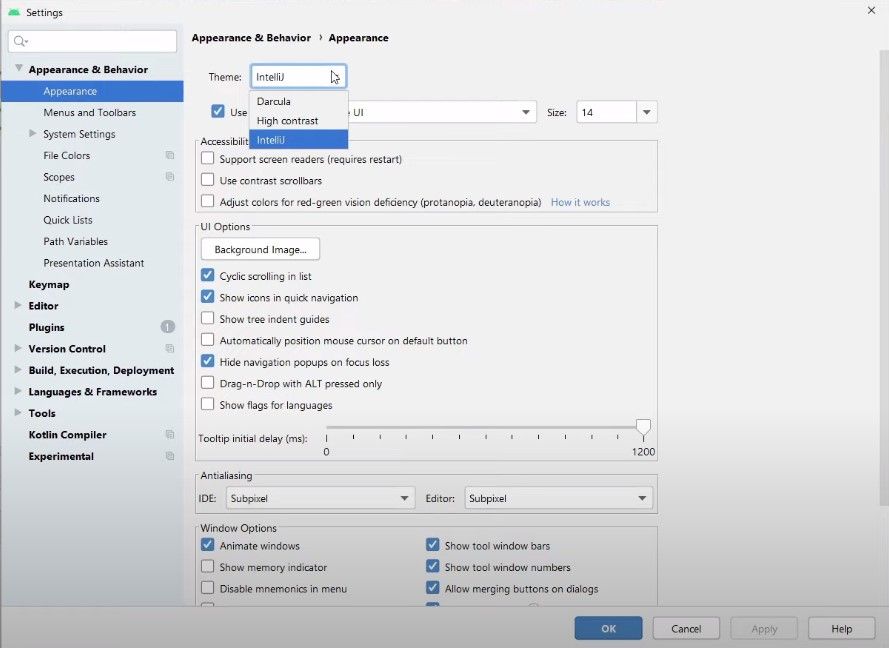This screenshot has width=889, height=648.
Task: Click the search magnifier icon in Settings
Action: point(20,41)
